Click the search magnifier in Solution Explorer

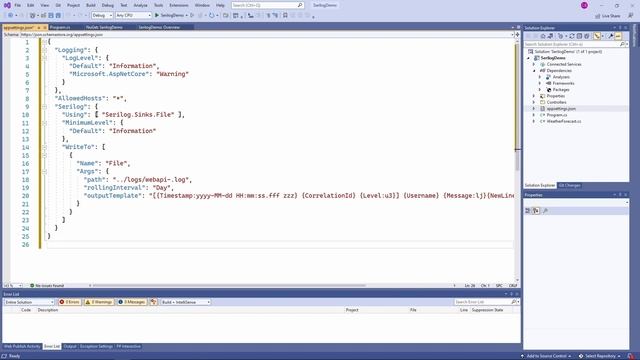click(622, 44)
